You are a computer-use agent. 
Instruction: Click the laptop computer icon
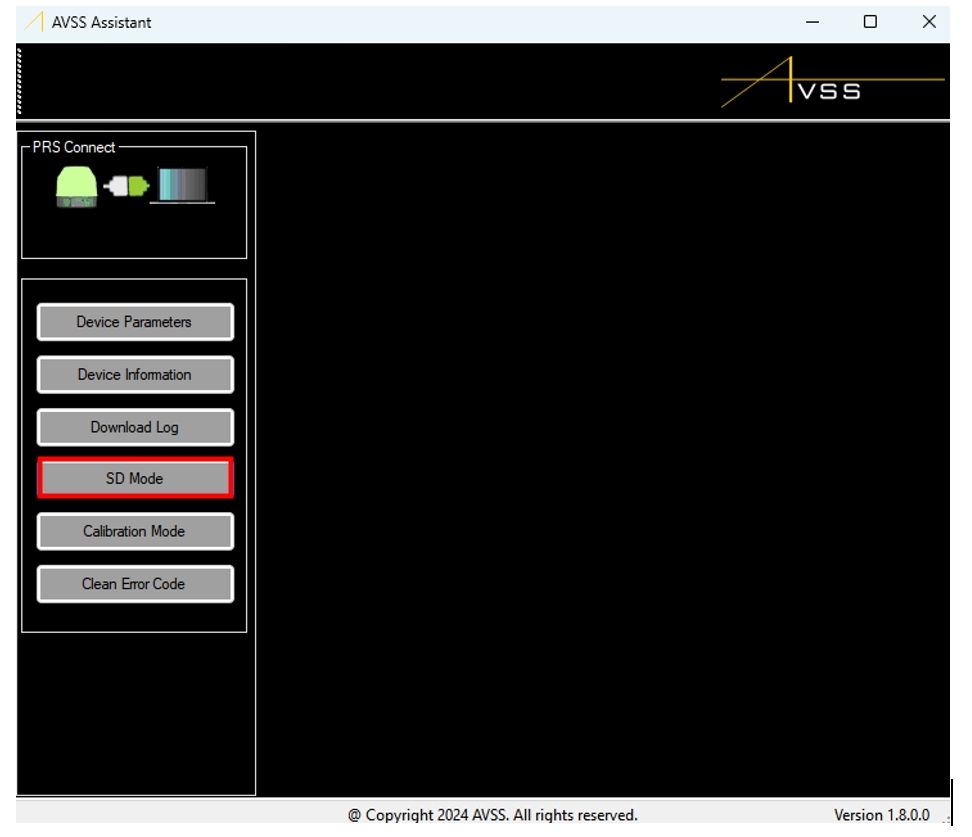tap(182, 186)
